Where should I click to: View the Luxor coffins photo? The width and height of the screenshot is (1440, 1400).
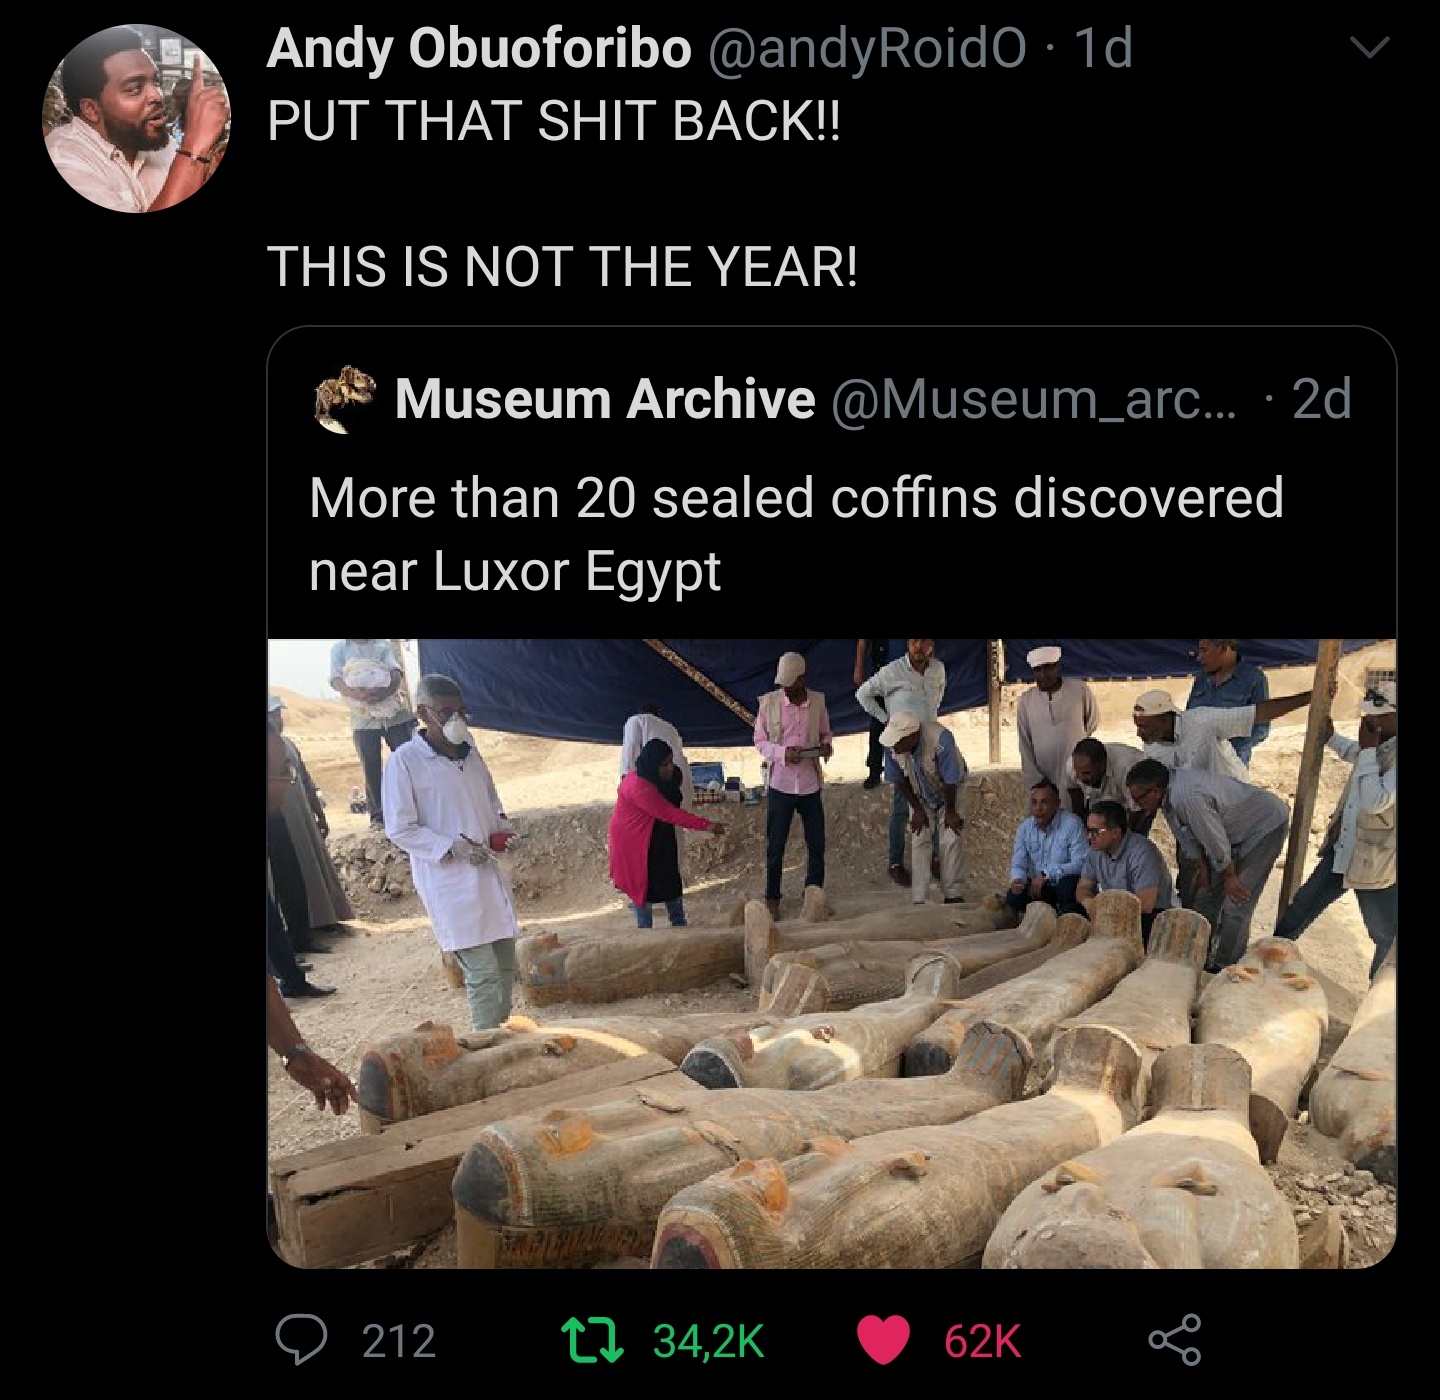831,953
